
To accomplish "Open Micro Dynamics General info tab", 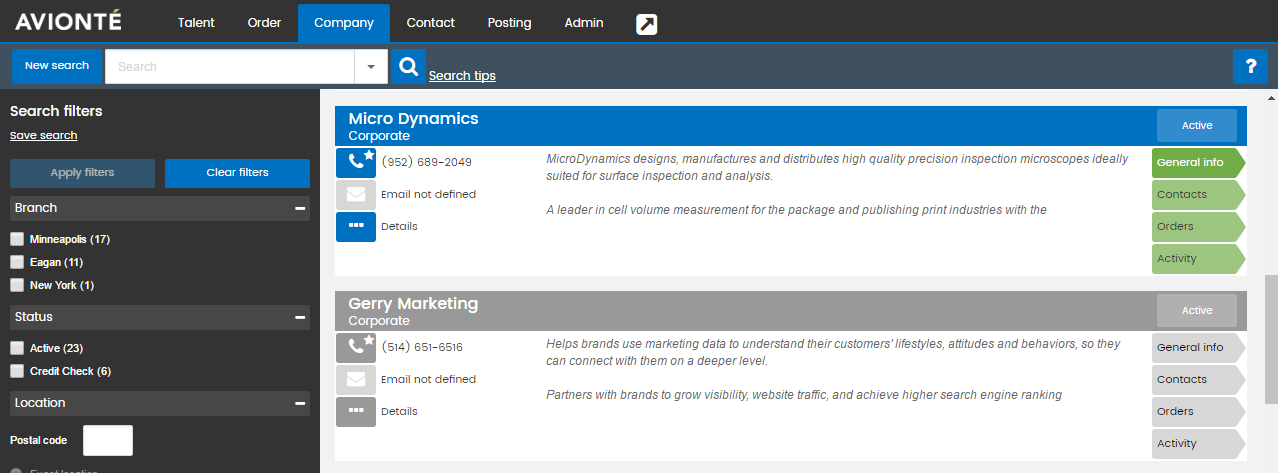I will 1198,162.
